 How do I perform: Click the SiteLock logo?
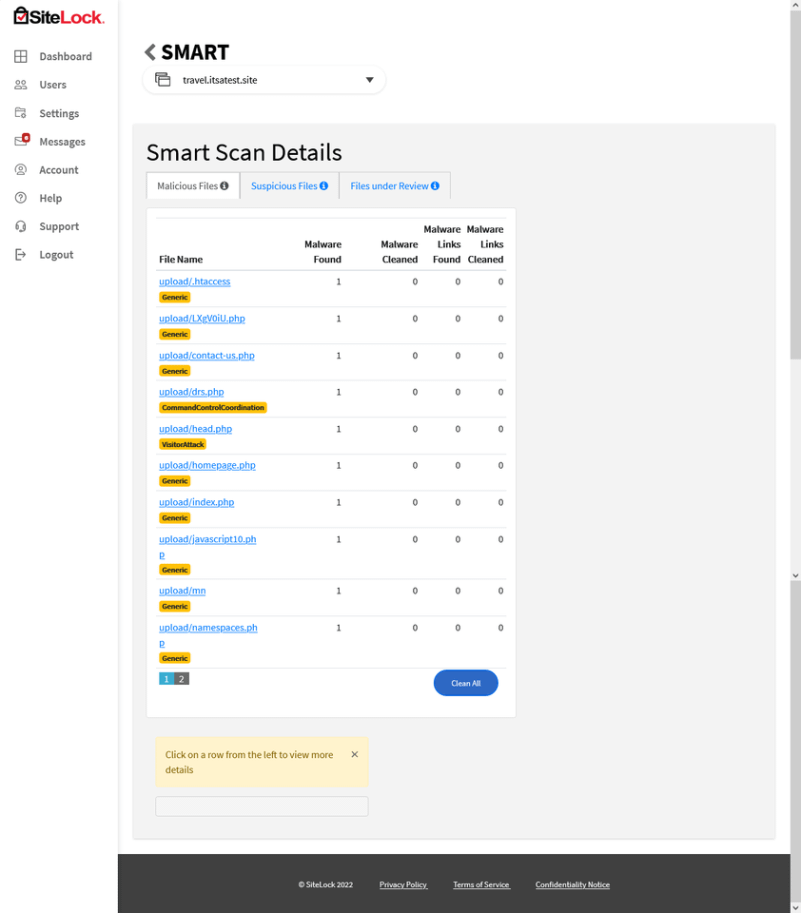(58, 16)
